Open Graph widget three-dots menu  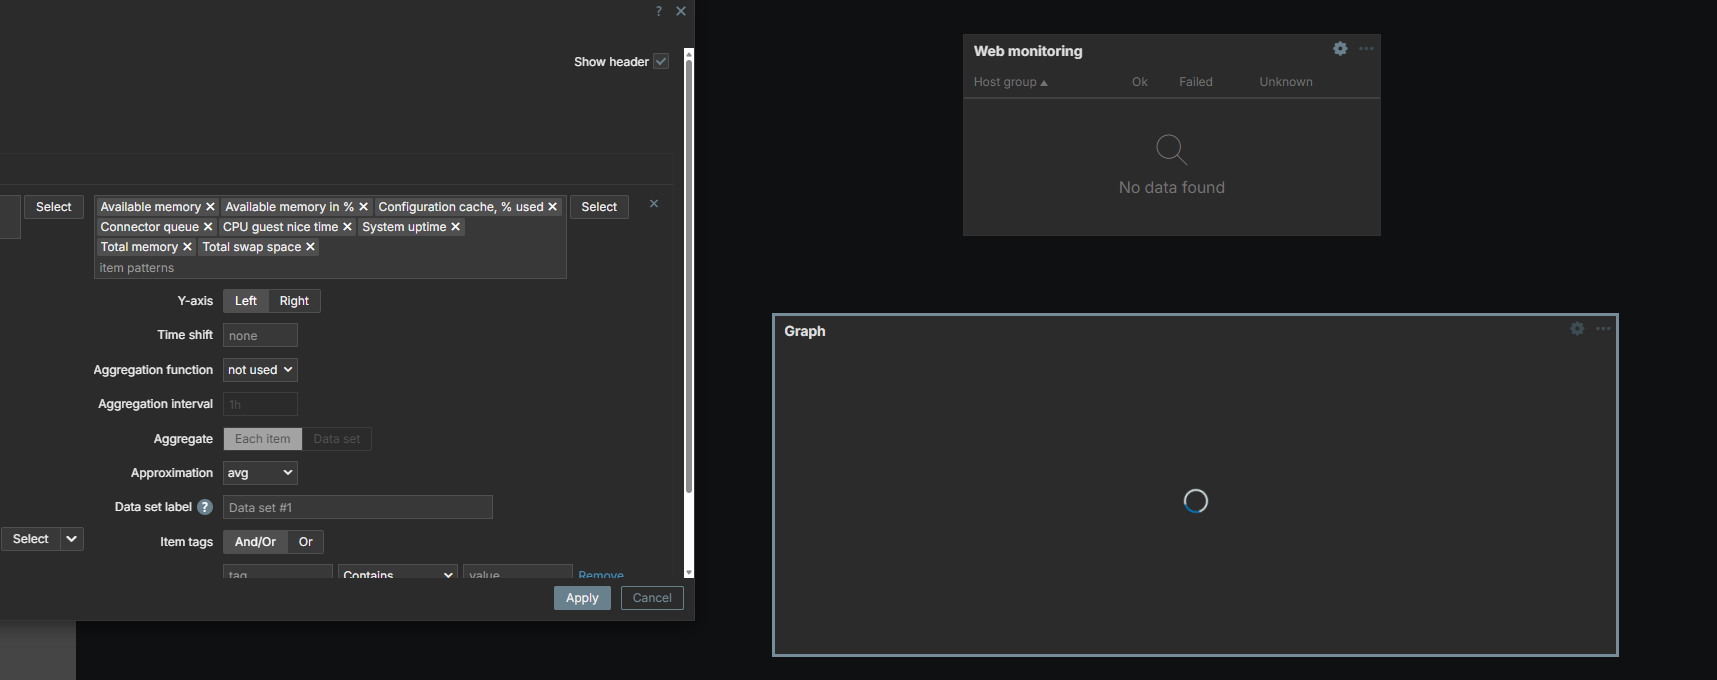[1603, 329]
